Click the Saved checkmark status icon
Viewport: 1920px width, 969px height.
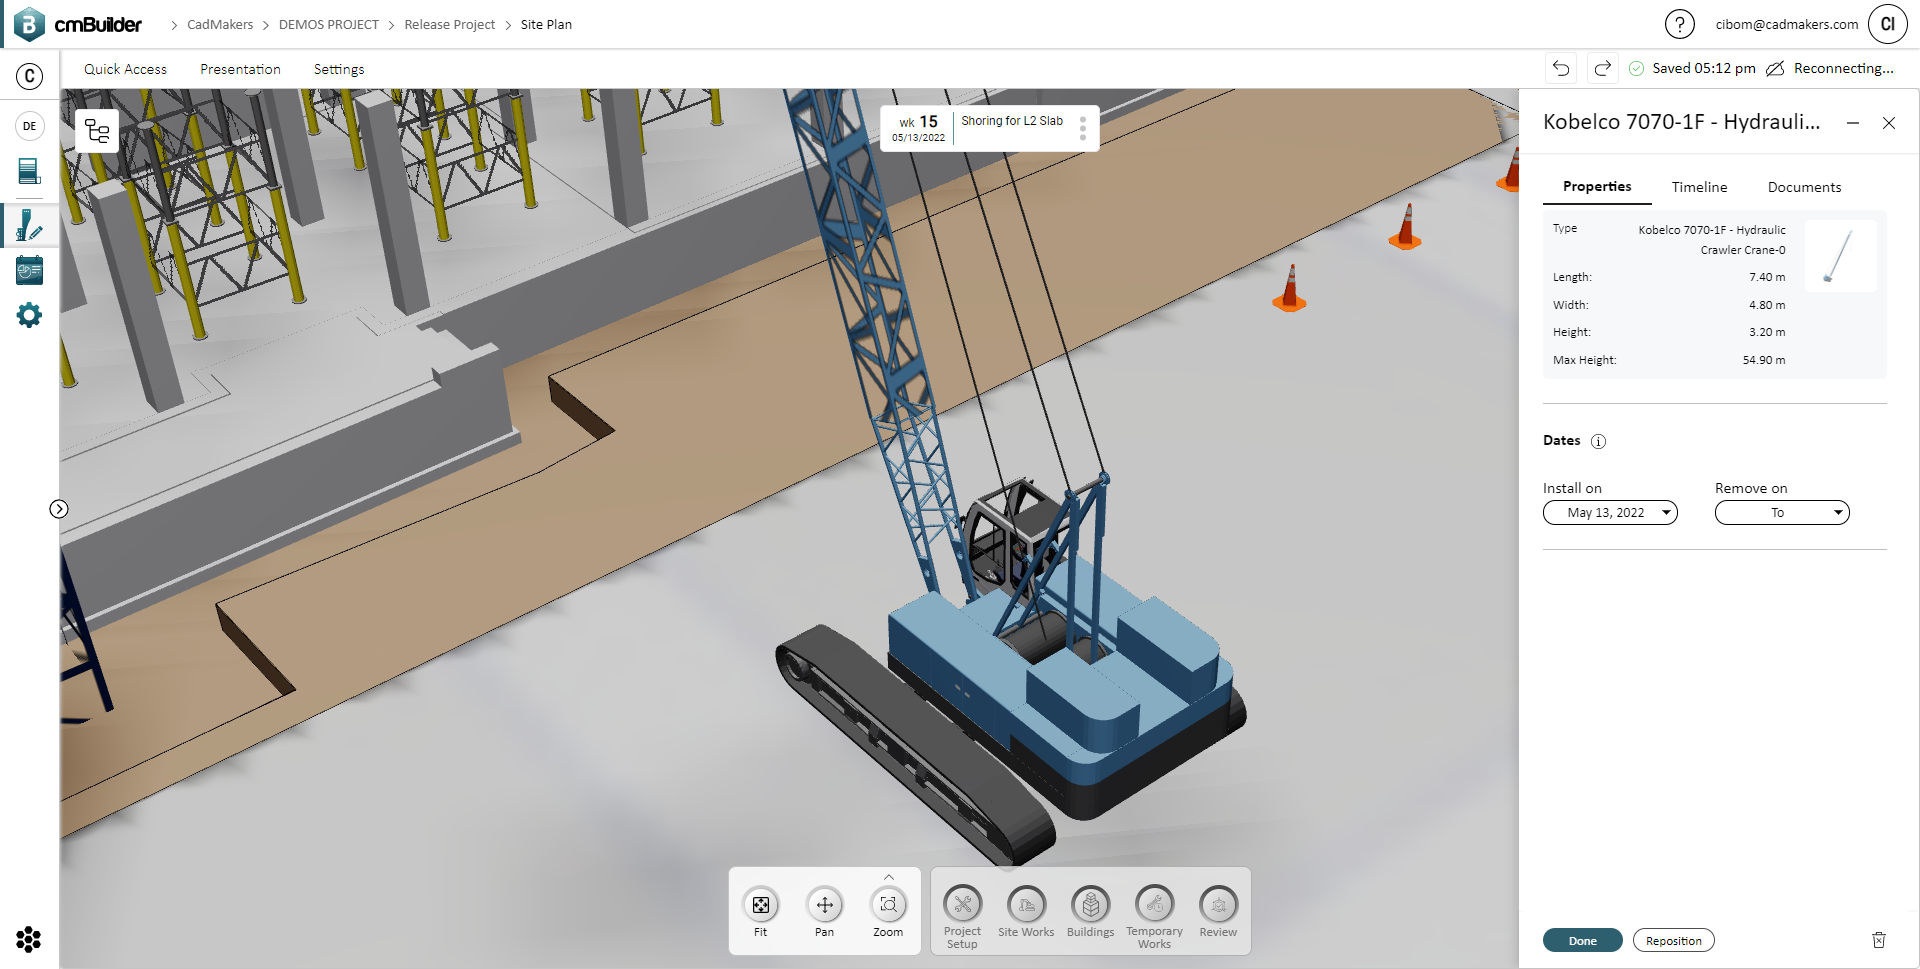(1636, 68)
